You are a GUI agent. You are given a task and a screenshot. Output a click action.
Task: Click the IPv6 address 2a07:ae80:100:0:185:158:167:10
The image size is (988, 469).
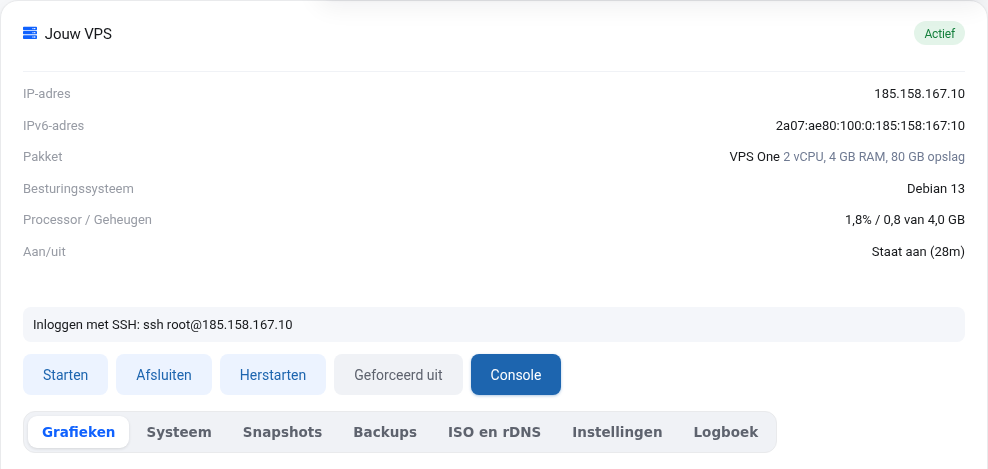pos(870,125)
